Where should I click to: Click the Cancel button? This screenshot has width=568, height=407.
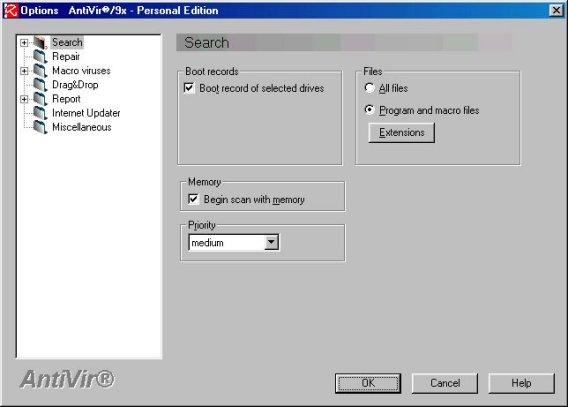(445, 383)
